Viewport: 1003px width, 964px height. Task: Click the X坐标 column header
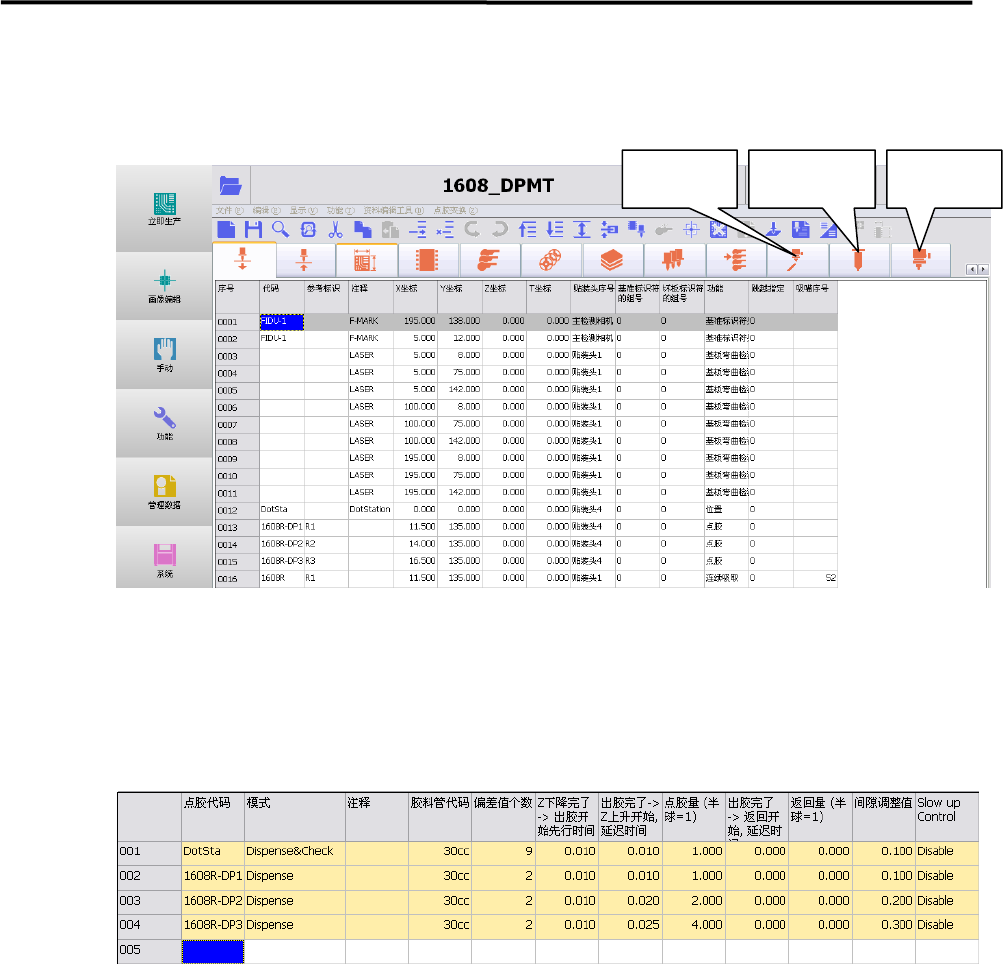coord(415,297)
